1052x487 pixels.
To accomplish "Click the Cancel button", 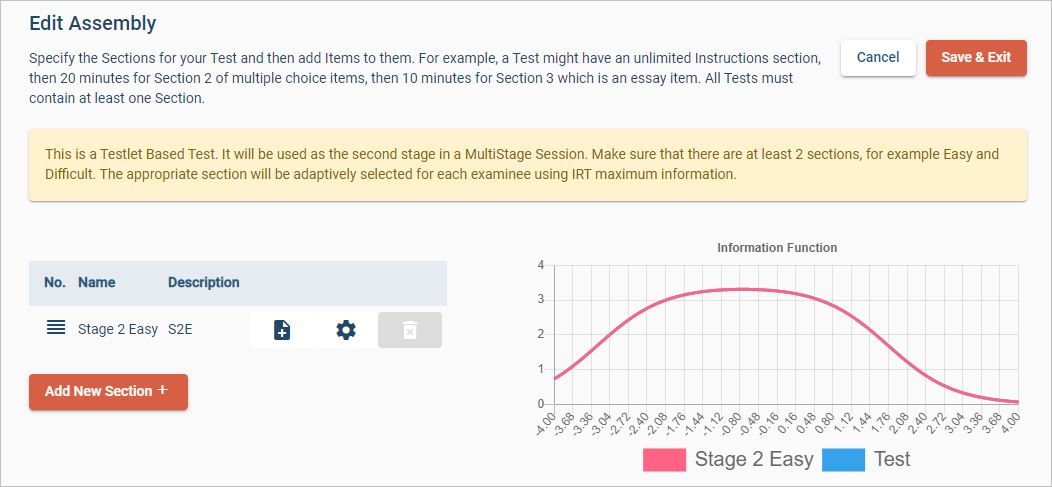I will coord(878,57).
